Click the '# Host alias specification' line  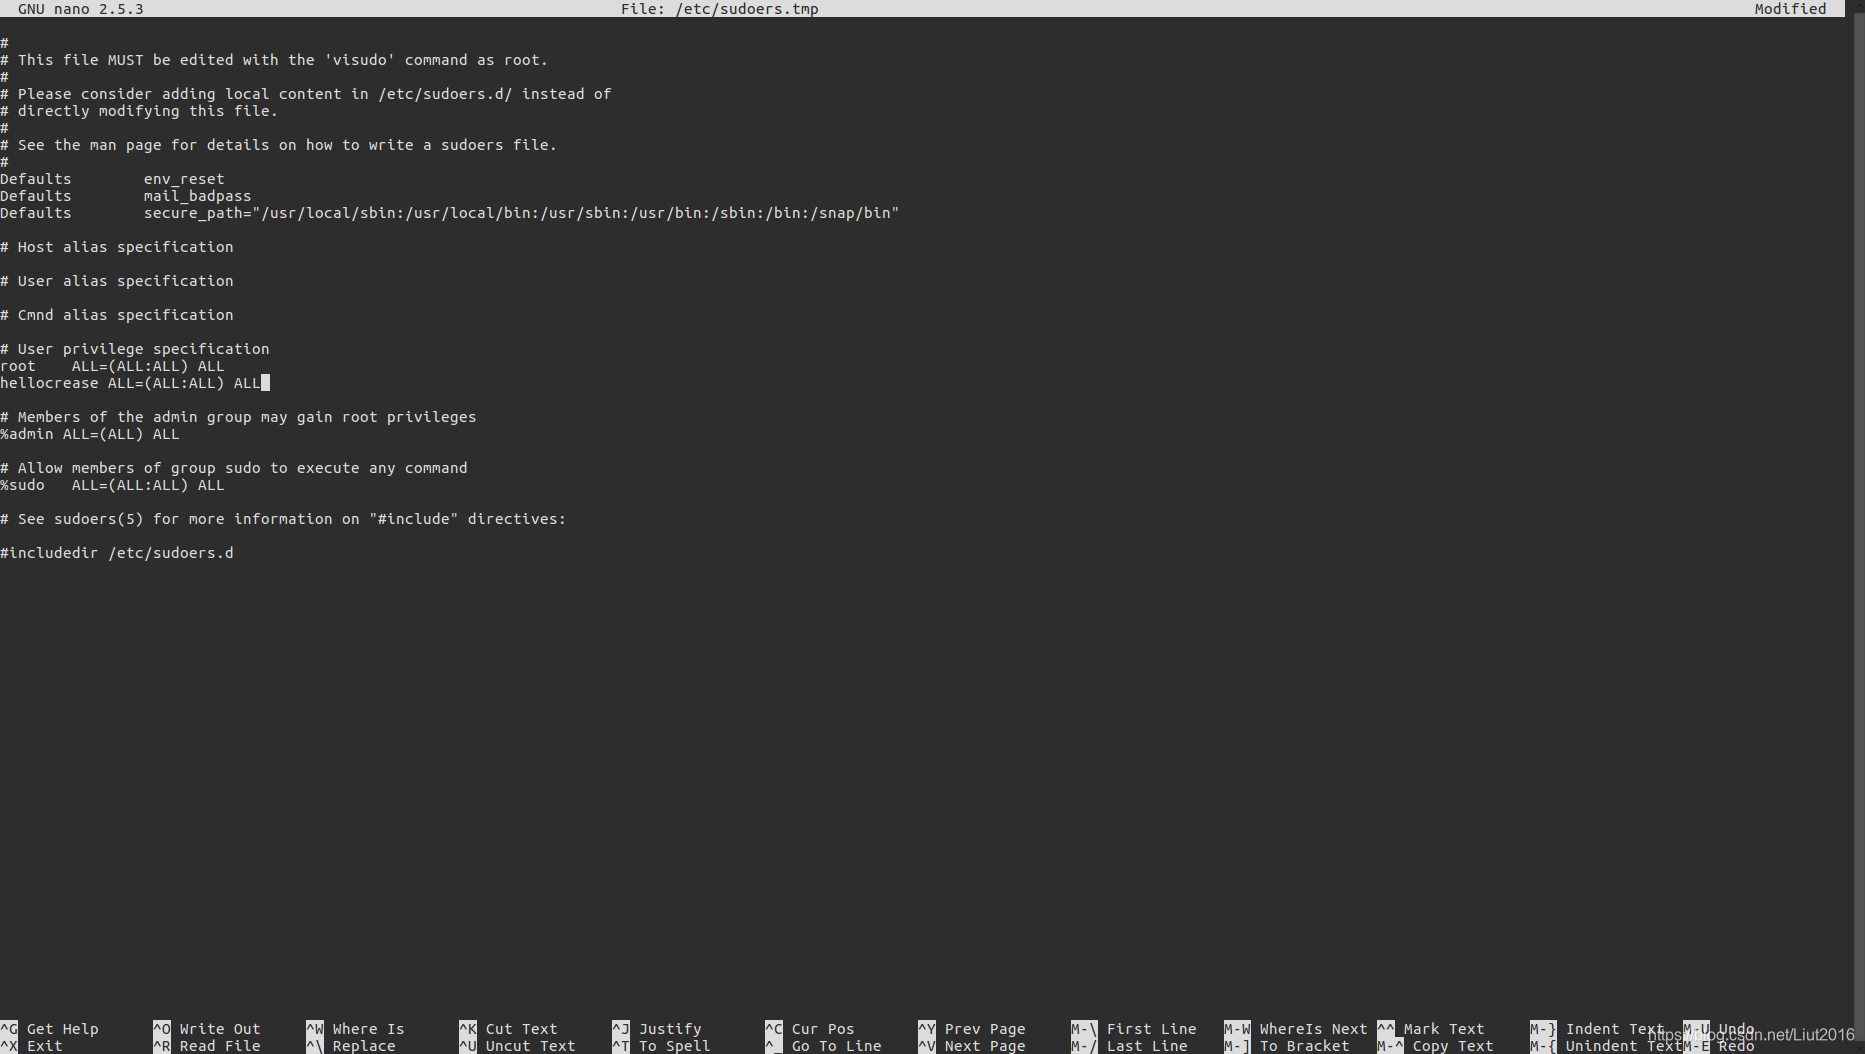(117, 247)
